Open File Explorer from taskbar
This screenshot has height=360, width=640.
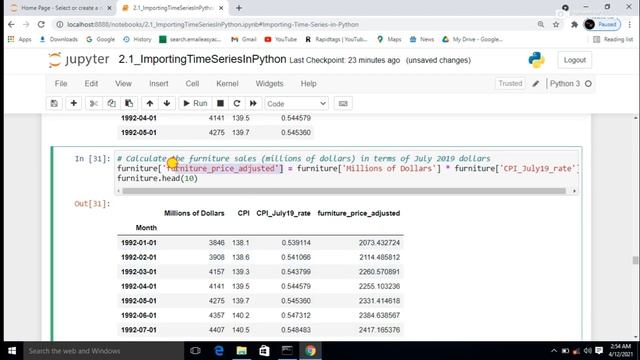click(x=242, y=351)
